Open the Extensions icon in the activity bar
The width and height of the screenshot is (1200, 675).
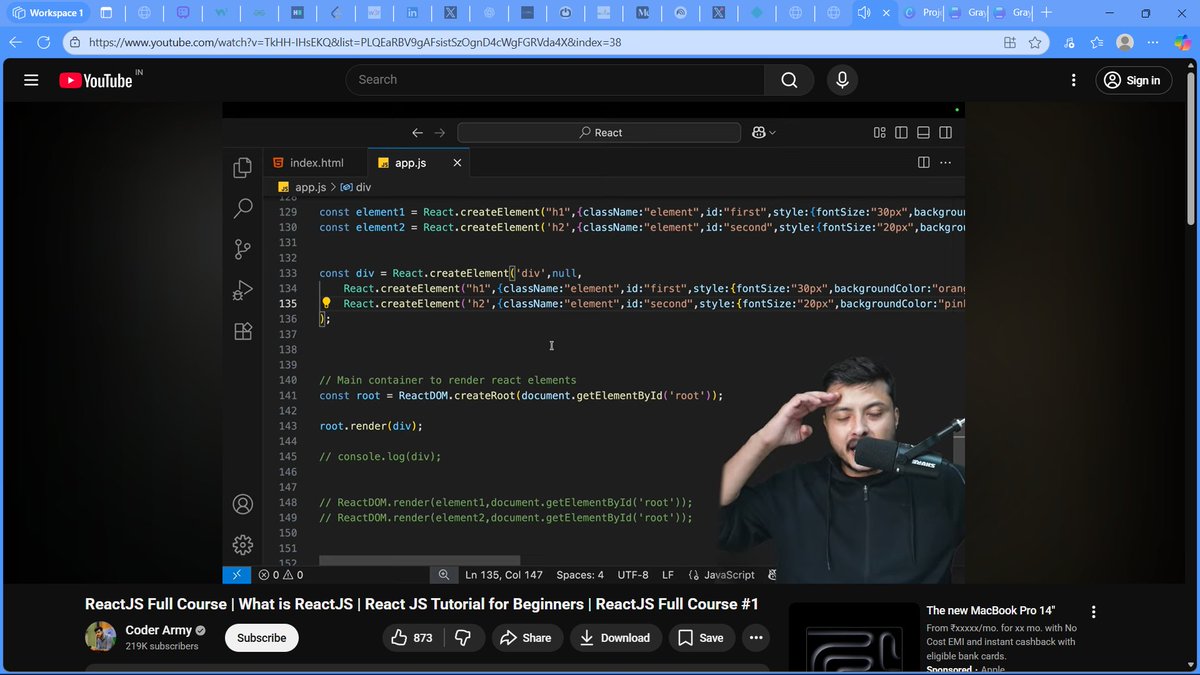pyautogui.click(x=242, y=331)
